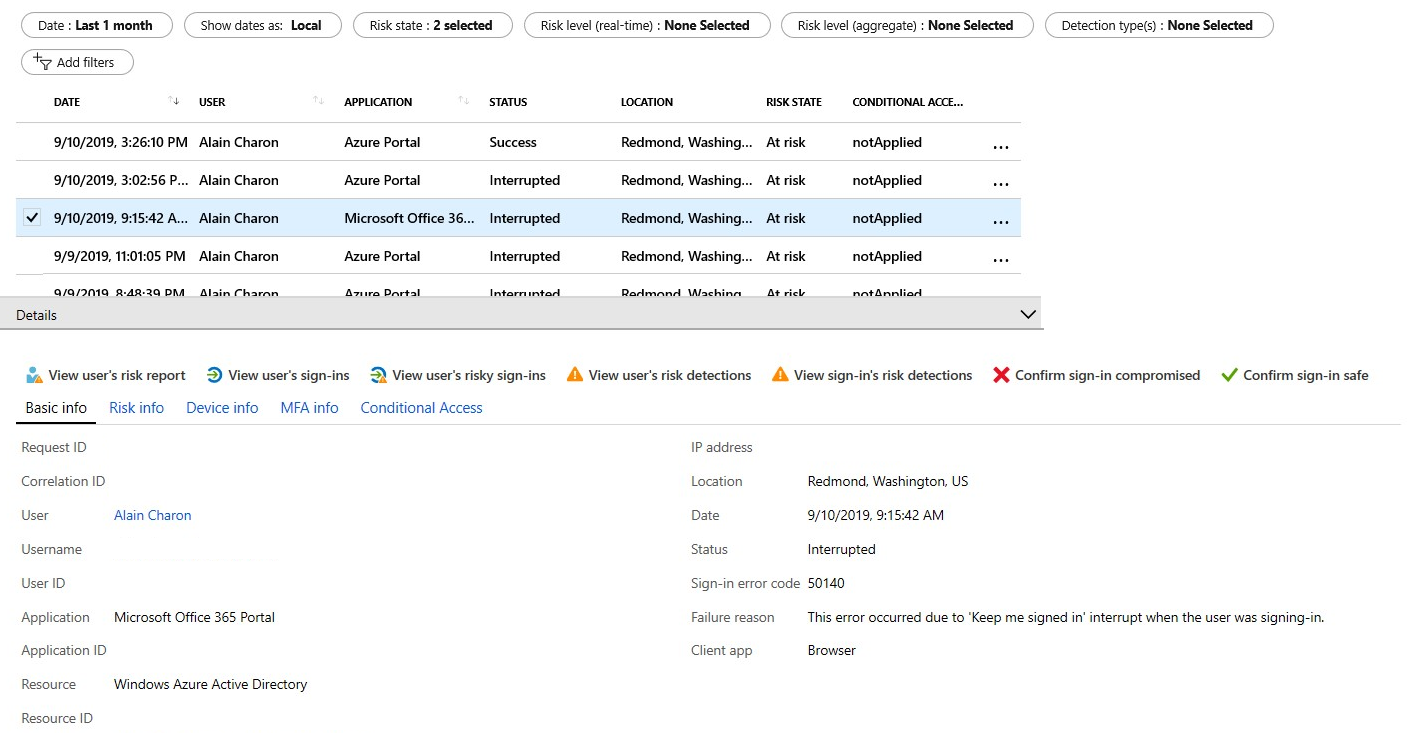Click the Failure reason text about Keep me signed in
Image resolution: width=1407 pixels, height=733 pixels.
pyautogui.click(x=1066, y=617)
